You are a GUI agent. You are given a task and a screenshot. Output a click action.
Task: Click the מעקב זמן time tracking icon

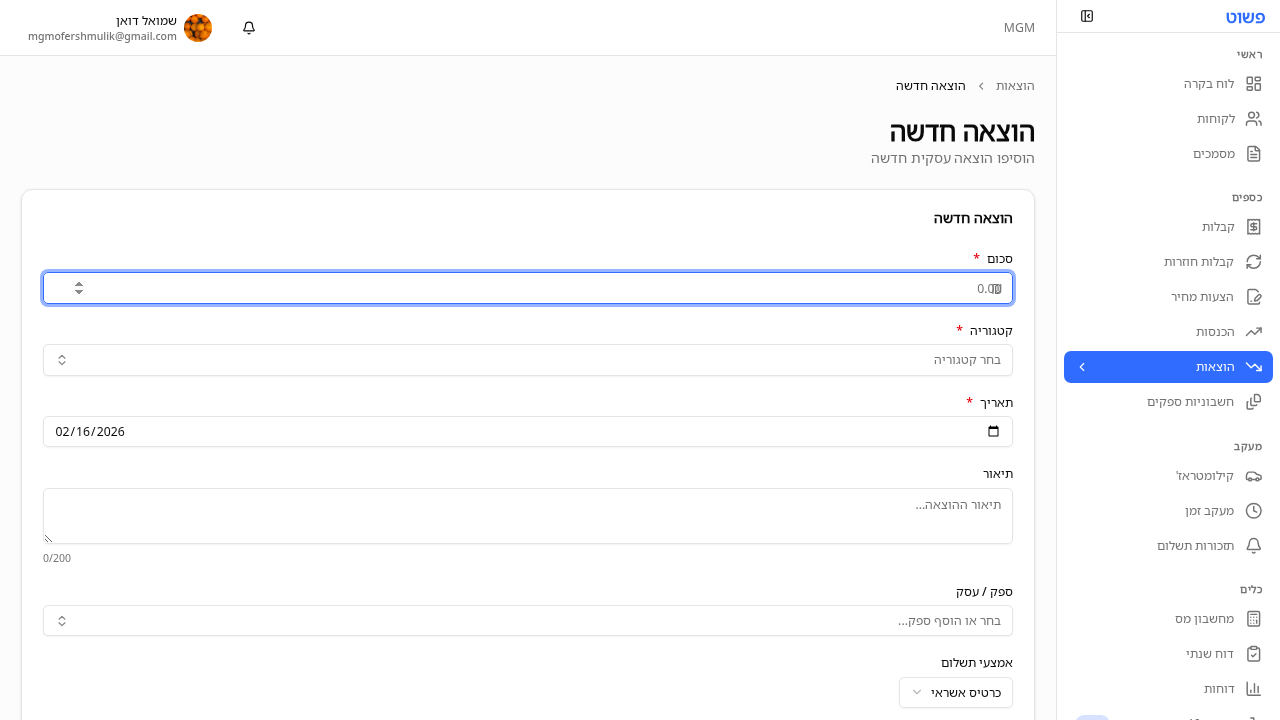[x=1254, y=511]
